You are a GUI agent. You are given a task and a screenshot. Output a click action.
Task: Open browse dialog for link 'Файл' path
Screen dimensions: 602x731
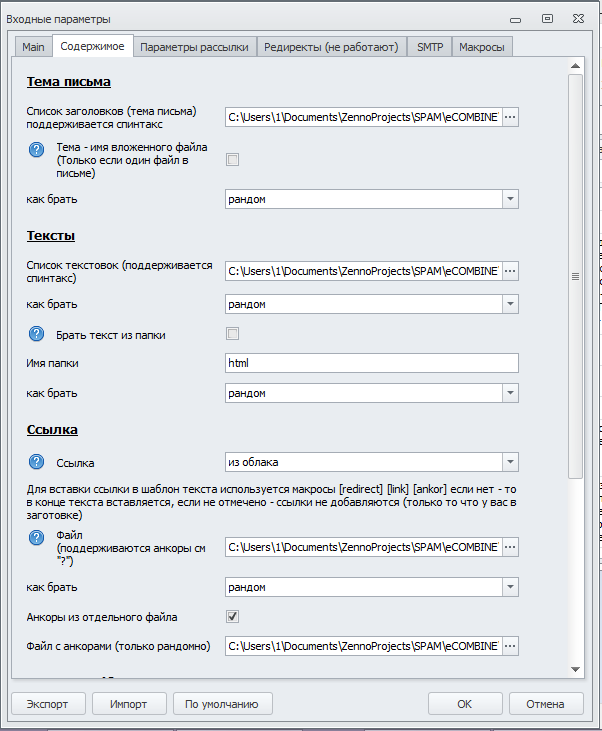pyautogui.click(x=509, y=547)
